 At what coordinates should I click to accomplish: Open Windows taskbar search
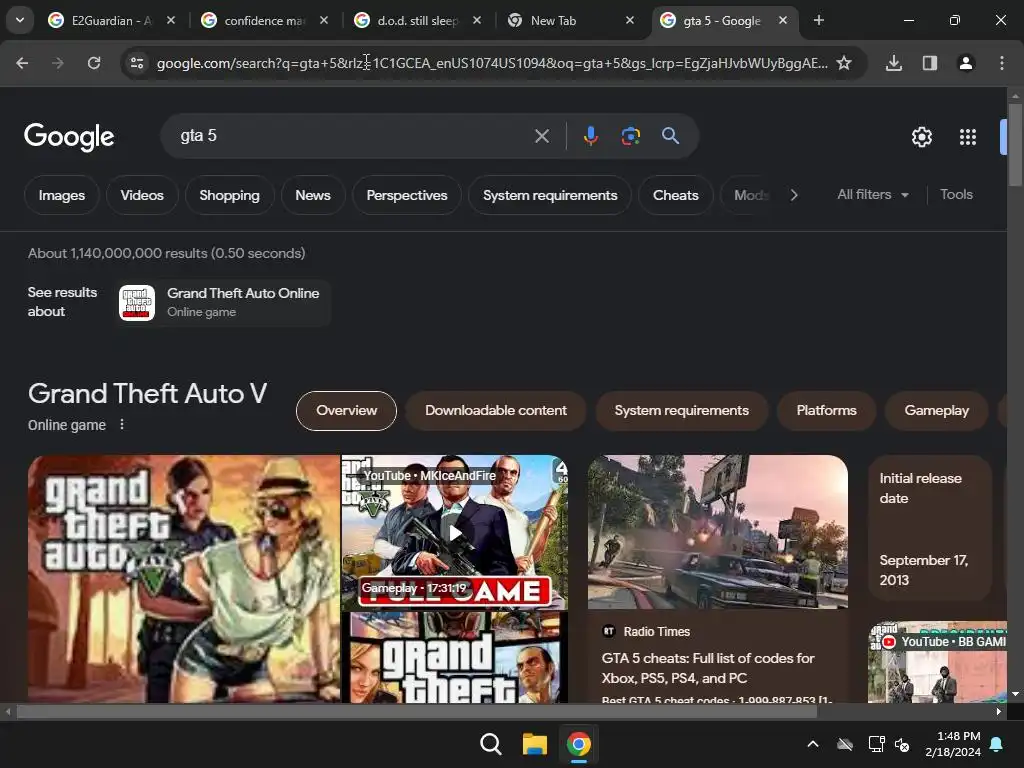tap(490, 744)
